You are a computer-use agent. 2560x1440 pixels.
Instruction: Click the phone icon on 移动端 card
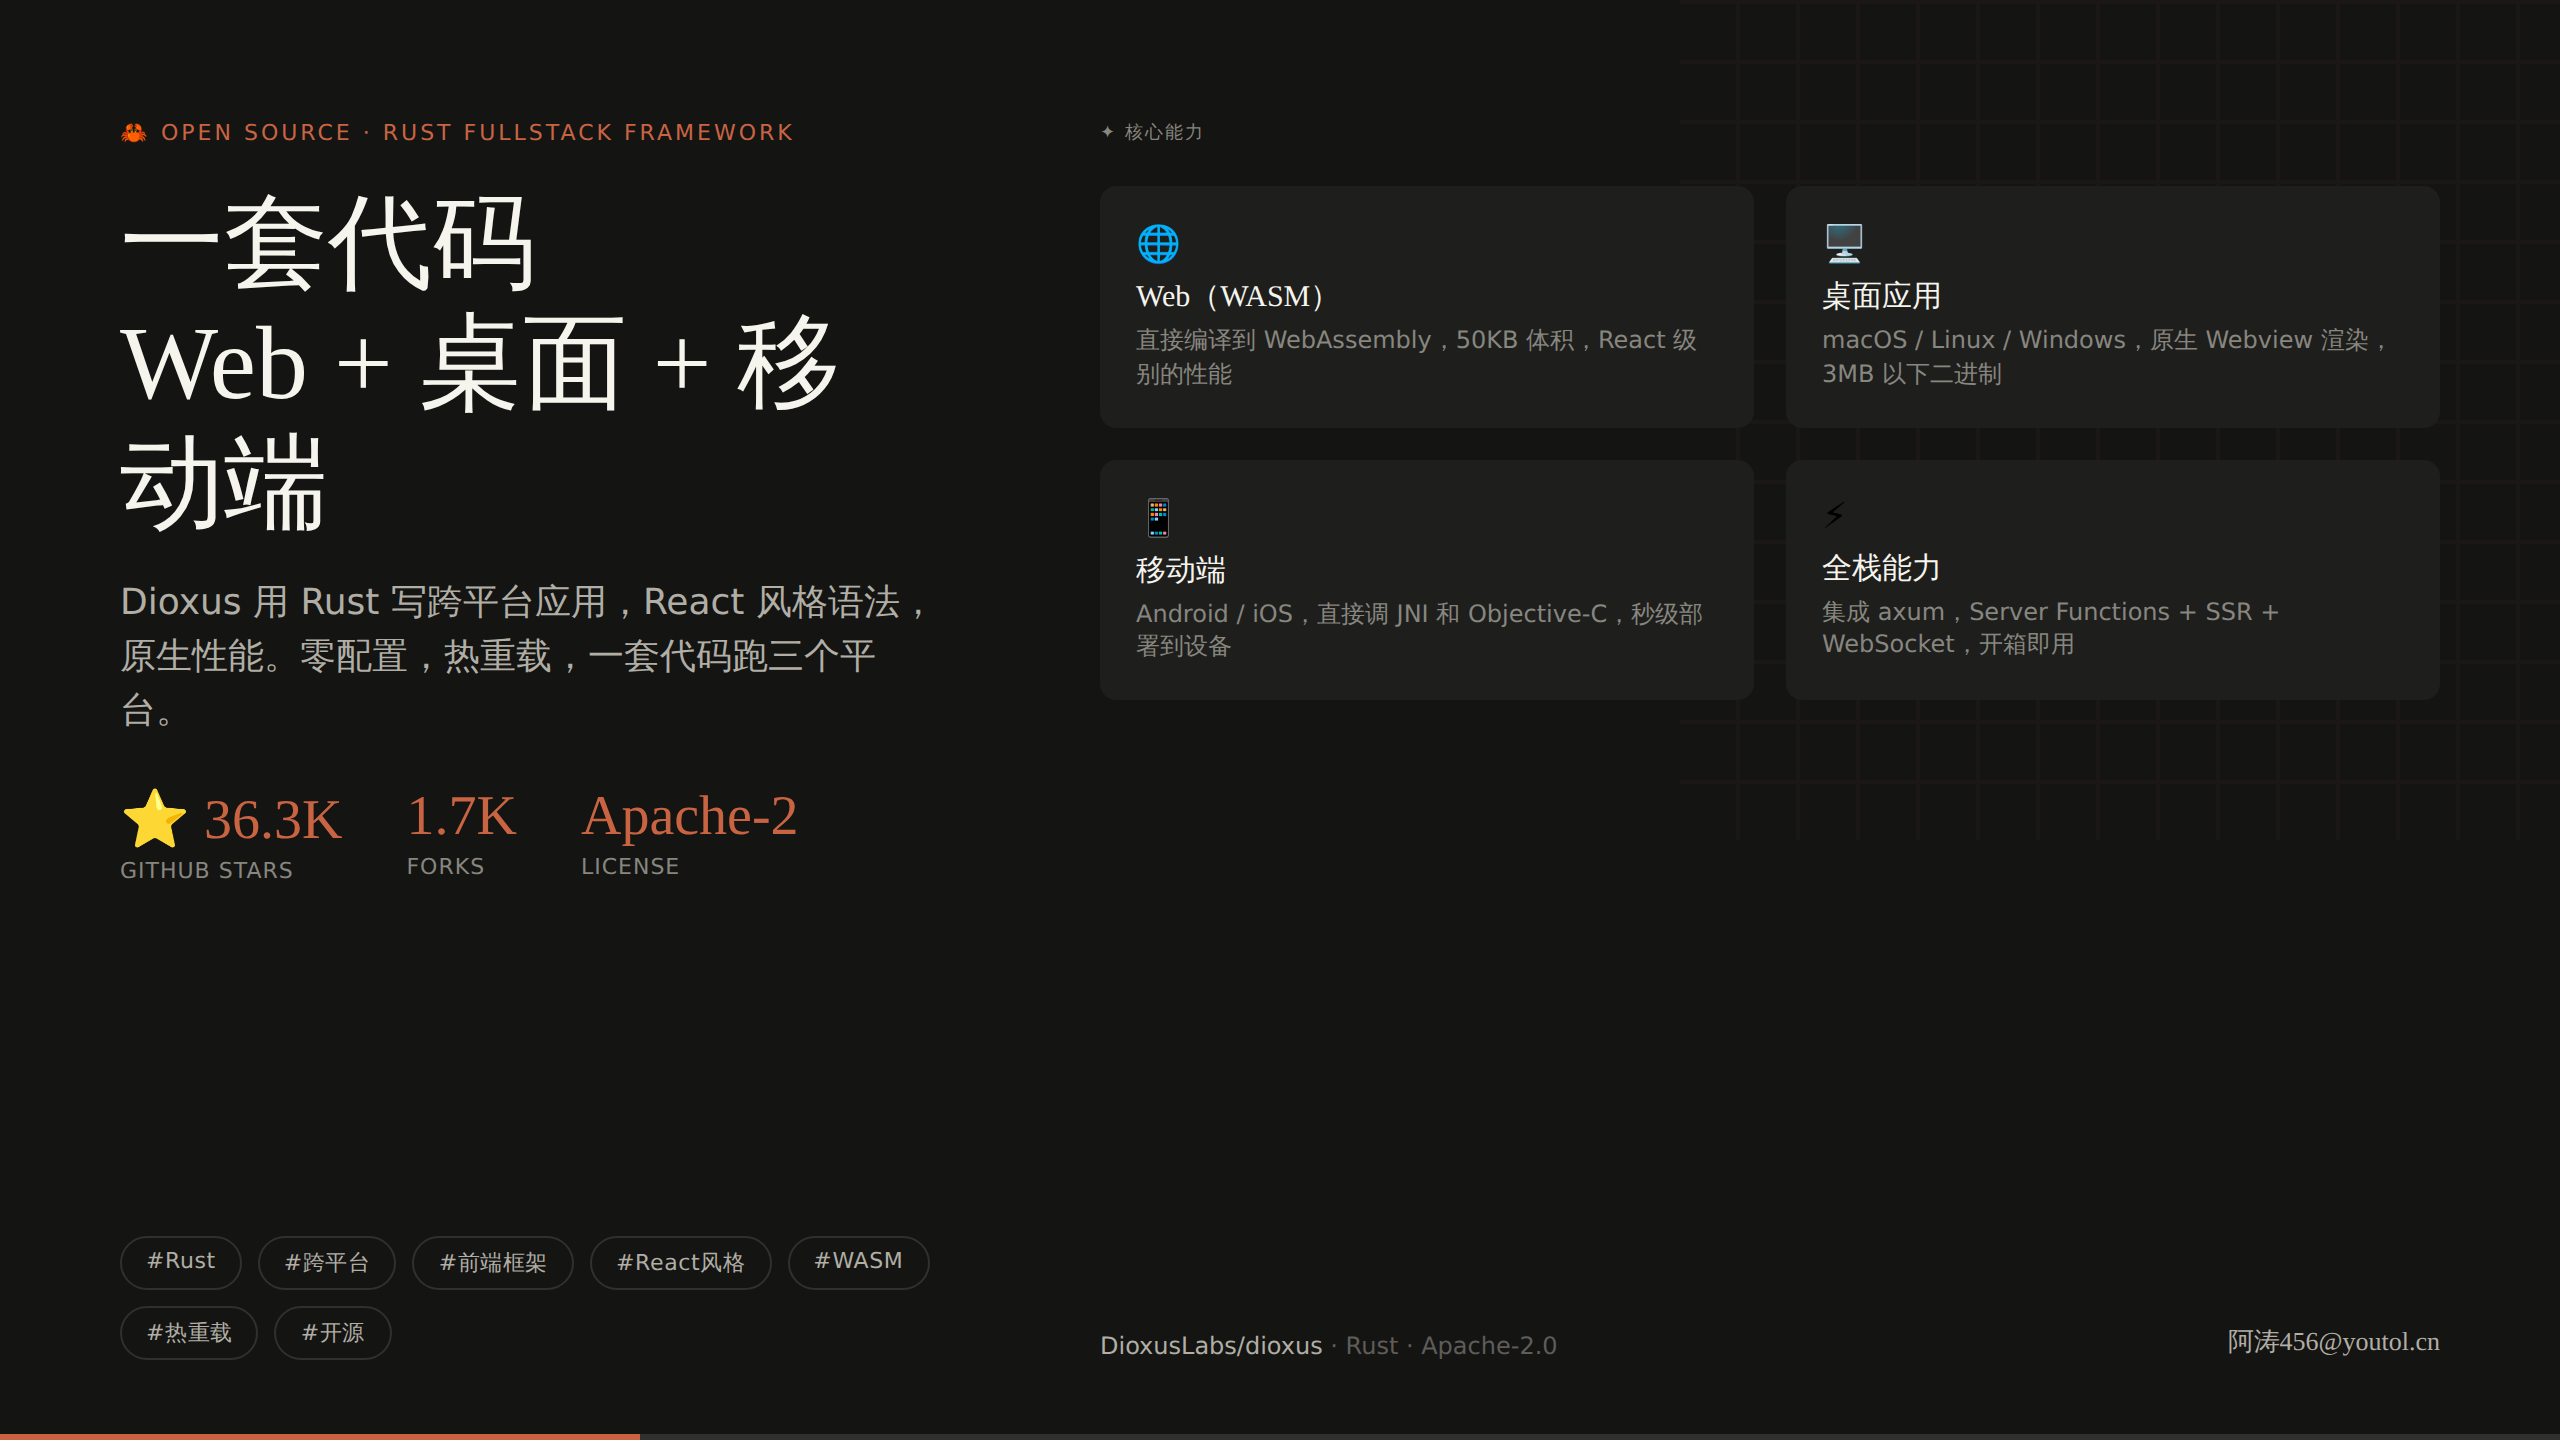coord(1158,517)
